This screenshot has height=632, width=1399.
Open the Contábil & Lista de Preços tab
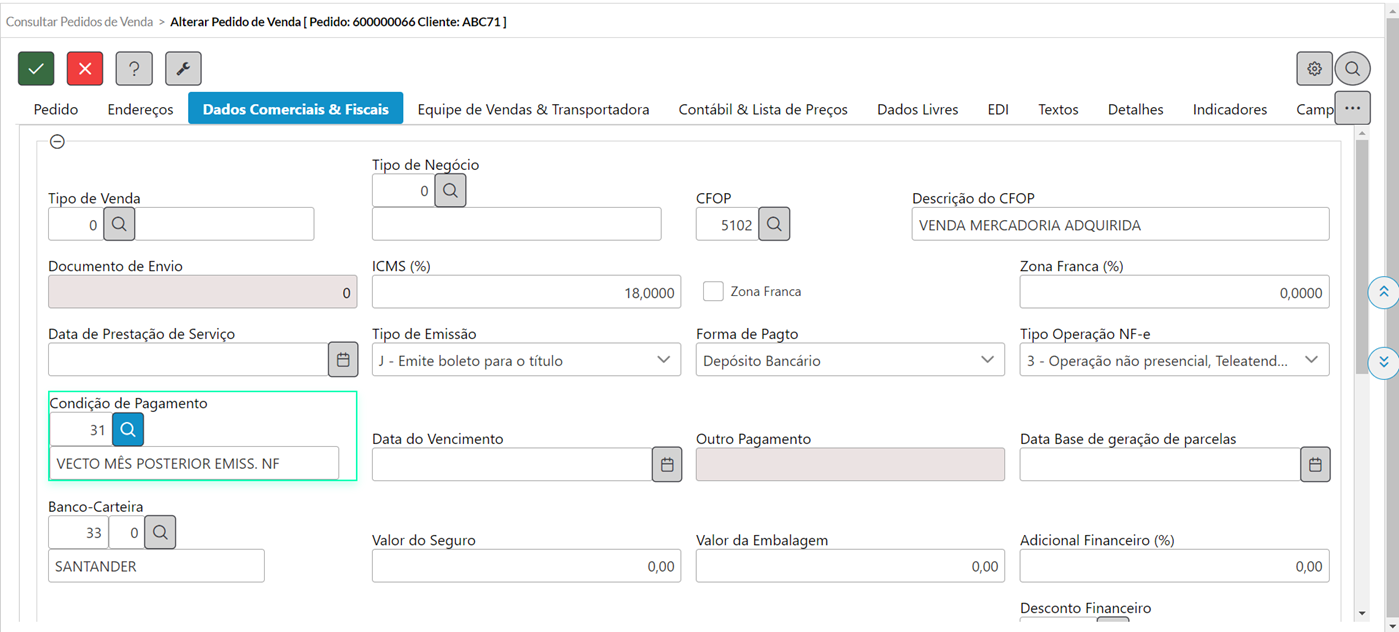pyautogui.click(x=763, y=109)
